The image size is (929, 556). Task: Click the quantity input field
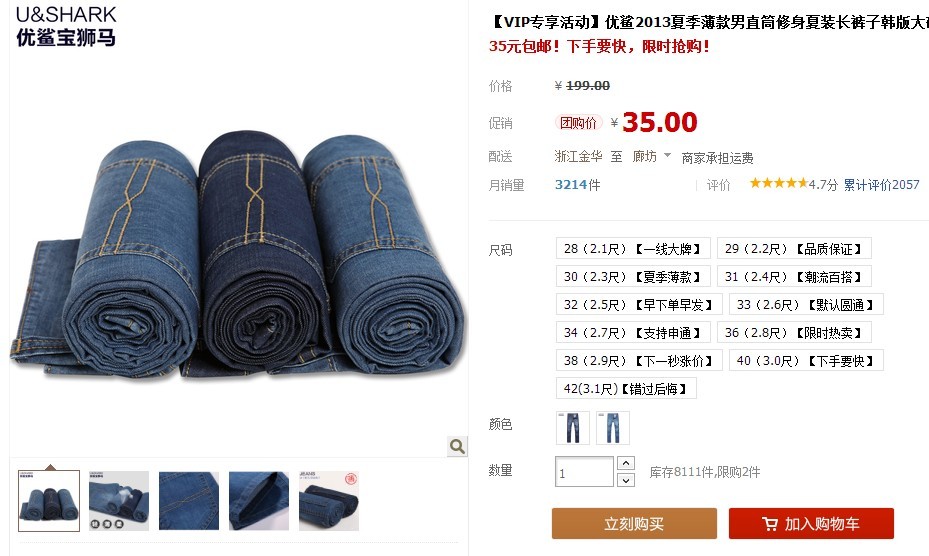point(584,472)
